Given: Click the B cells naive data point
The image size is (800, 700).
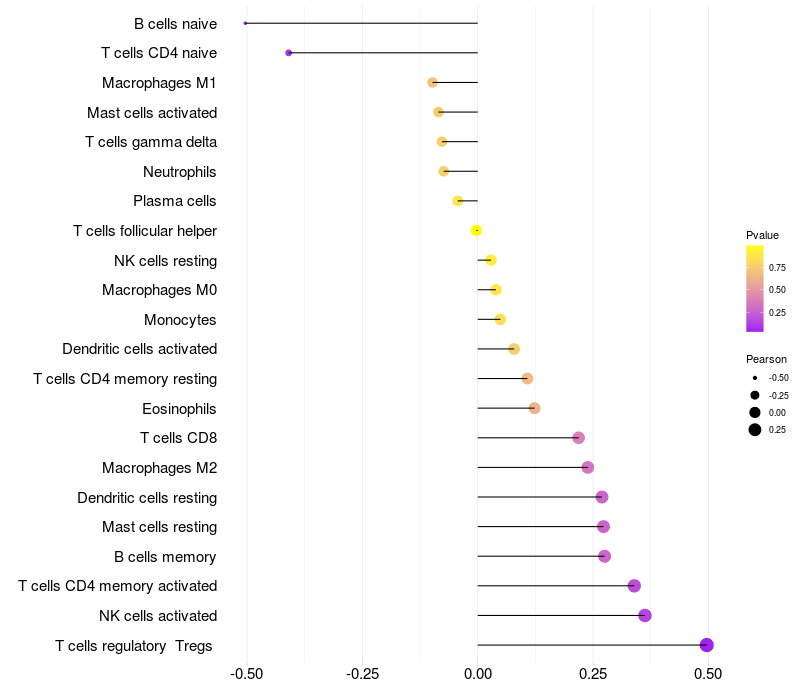Looking at the screenshot, I should [x=245, y=23].
